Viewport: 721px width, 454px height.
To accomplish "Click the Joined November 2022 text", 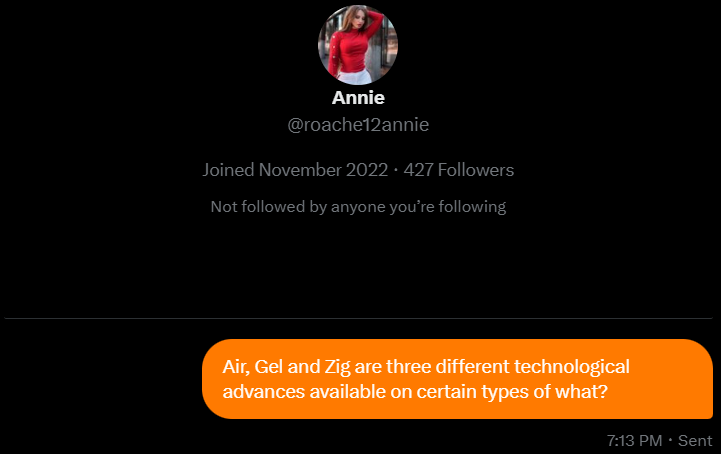I will (x=295, y=170).
